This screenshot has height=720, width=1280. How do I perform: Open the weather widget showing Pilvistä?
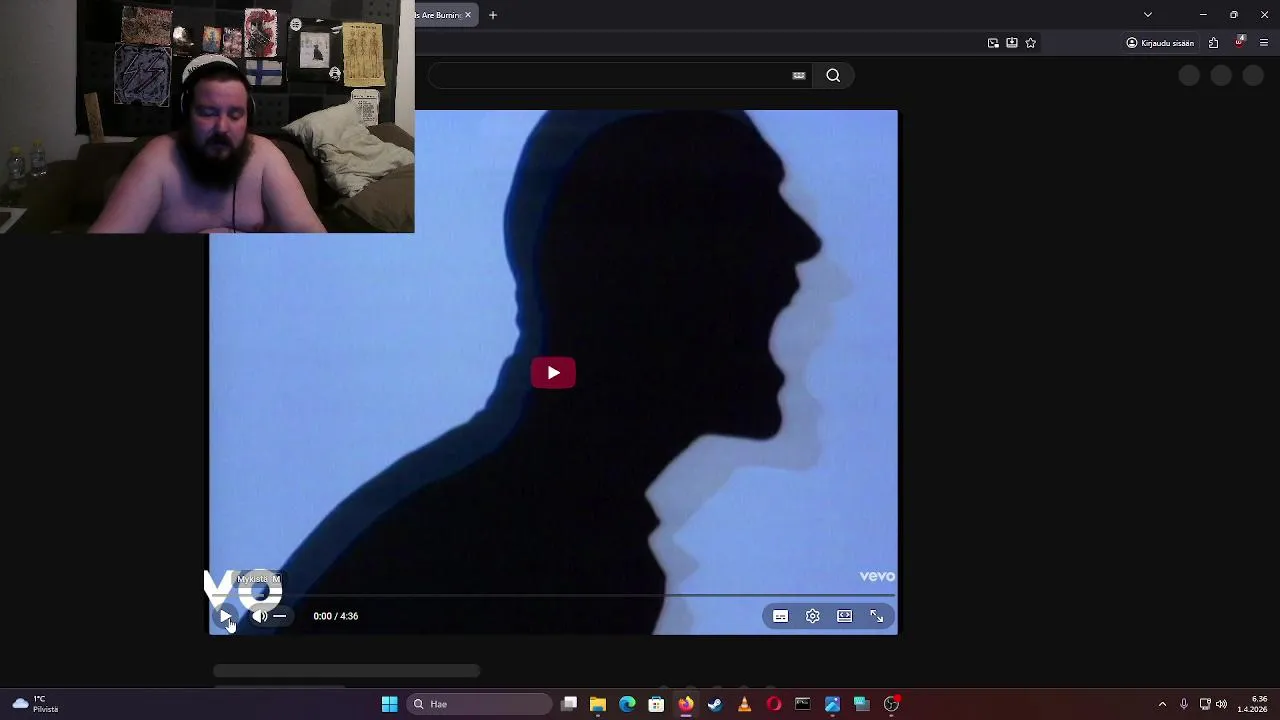click(x=36, y=704)
